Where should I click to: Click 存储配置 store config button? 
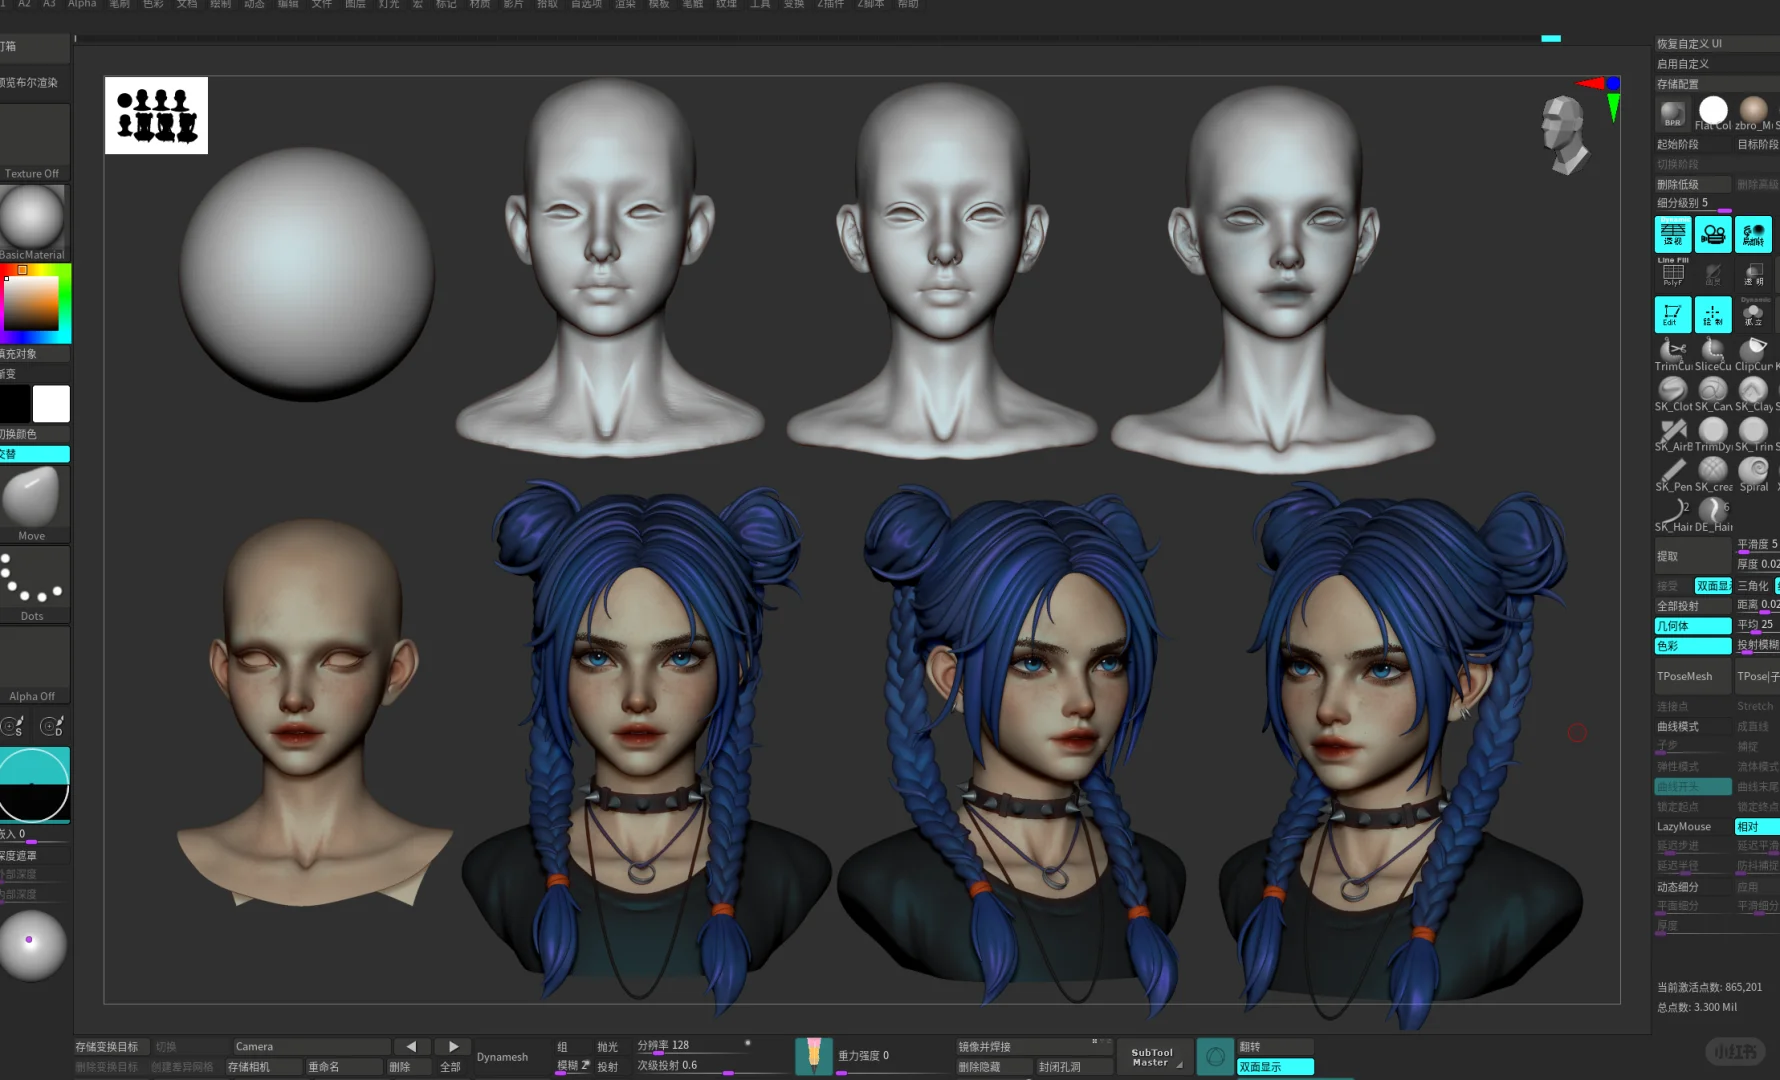(1716, 84)
